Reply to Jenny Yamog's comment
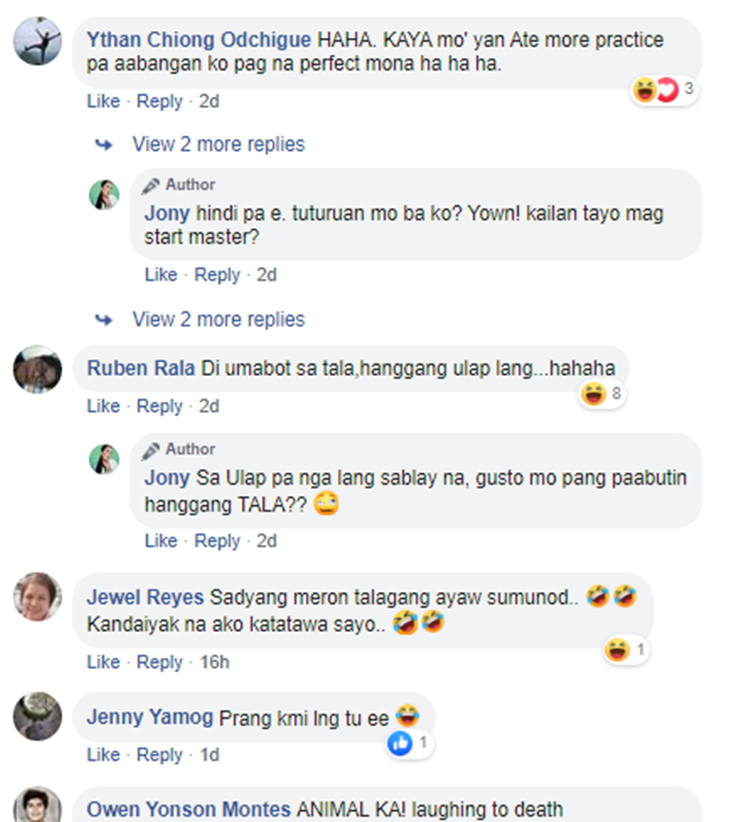This screenshot has width=750, height=822. (159, 755)
